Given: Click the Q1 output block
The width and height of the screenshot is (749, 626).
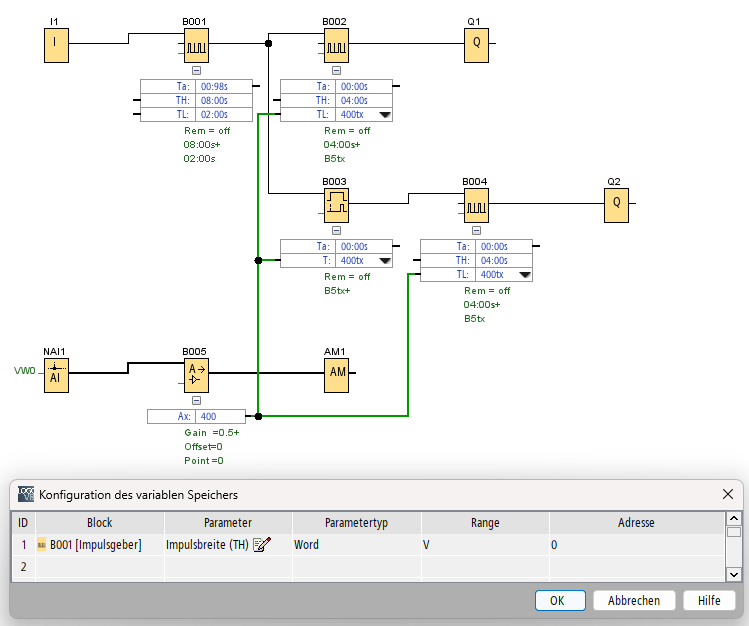Looking at the screenshot, I should click(x=476, y=44).
